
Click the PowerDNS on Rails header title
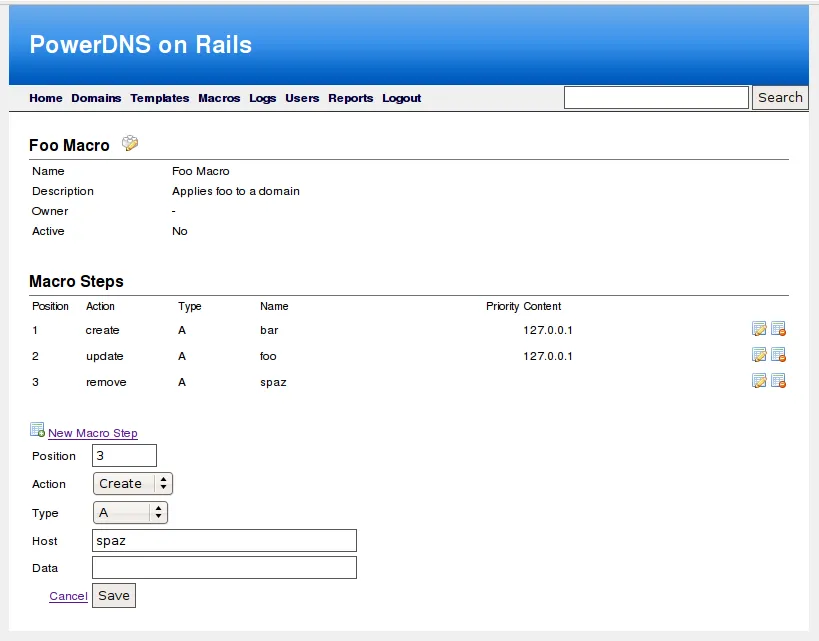(141, 44)
